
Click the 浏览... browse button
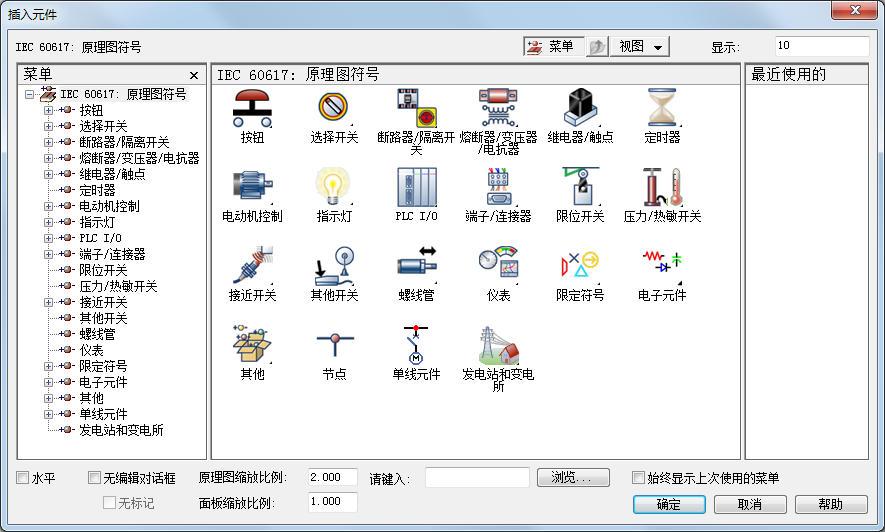pyautogui.click(x=573, y=477)
